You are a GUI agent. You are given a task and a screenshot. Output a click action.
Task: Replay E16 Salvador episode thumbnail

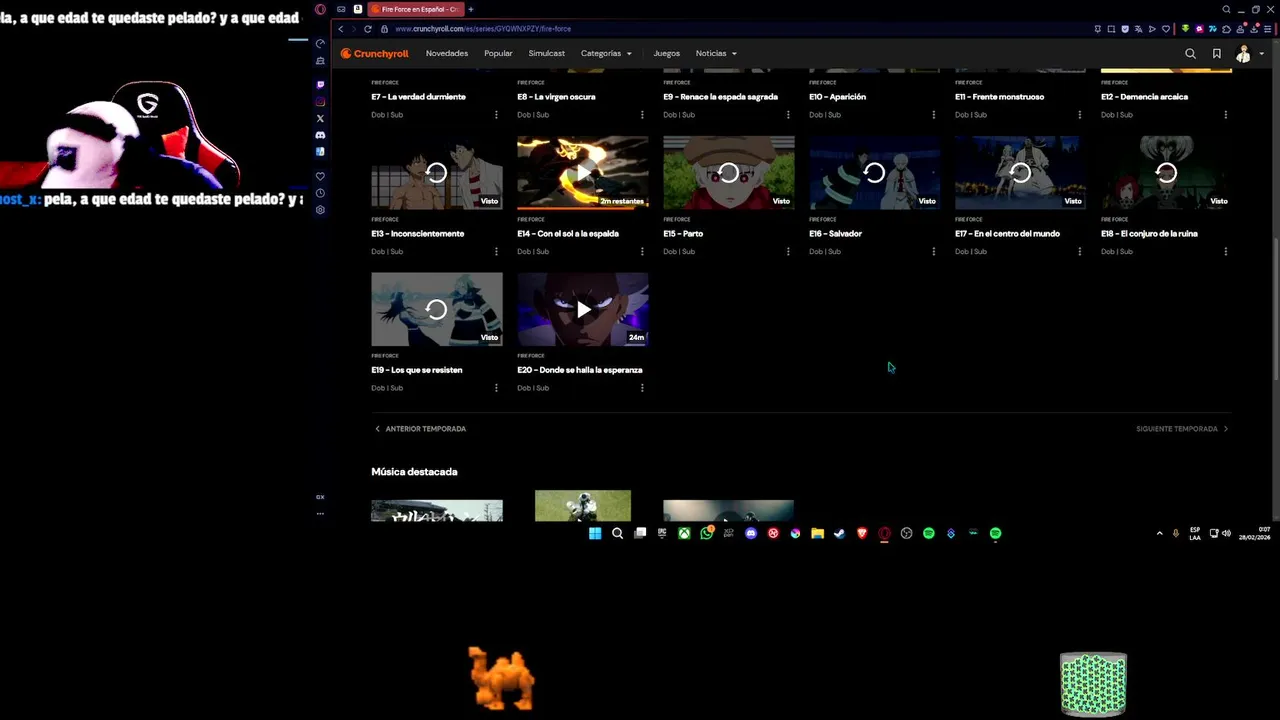874,172
